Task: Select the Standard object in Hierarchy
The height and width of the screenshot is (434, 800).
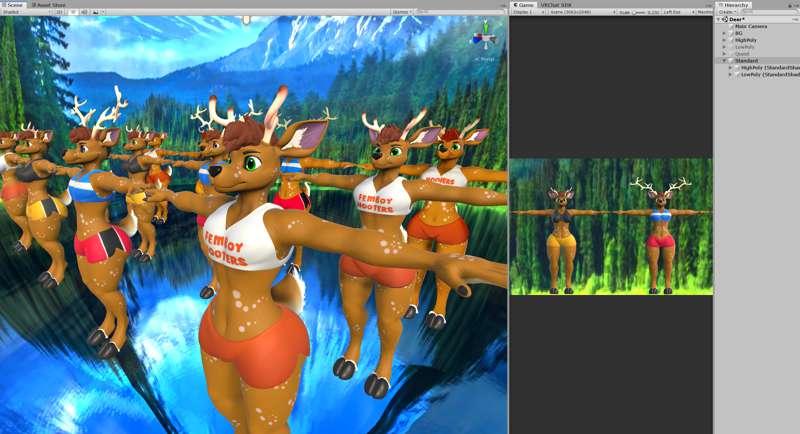Action: tap(746, 61)
